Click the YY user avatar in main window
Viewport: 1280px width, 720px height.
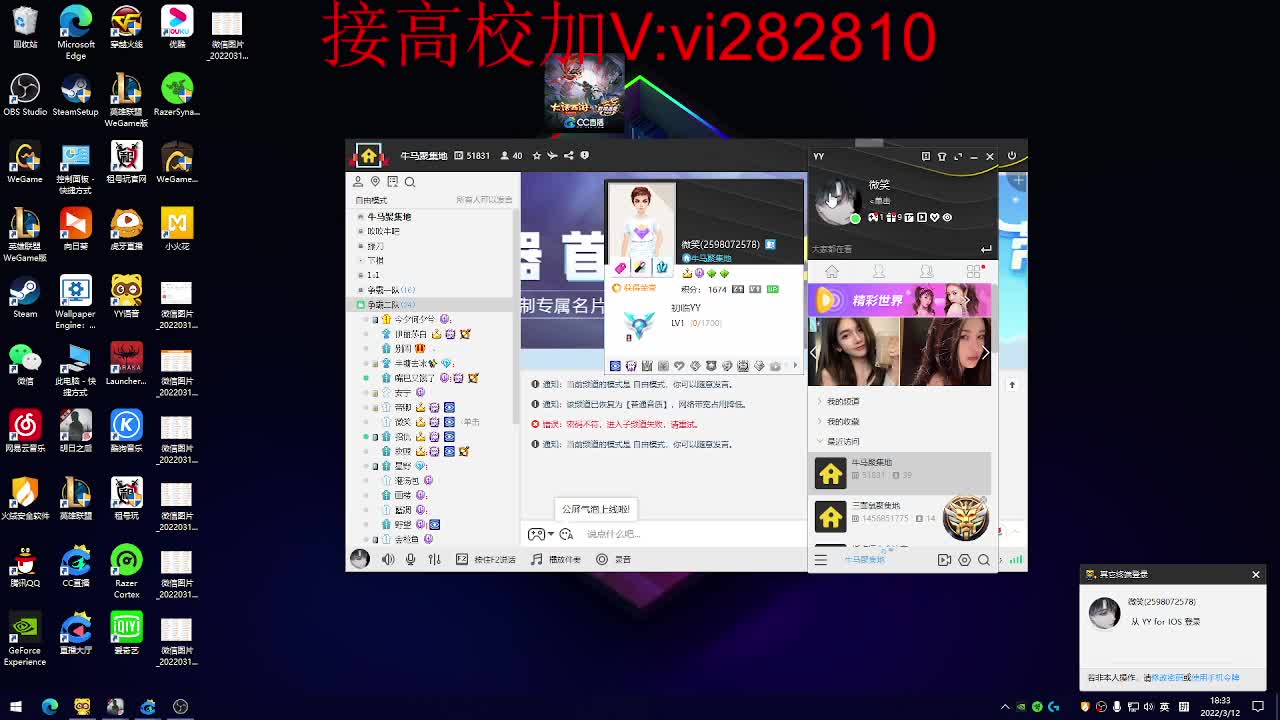coord(836,201)
